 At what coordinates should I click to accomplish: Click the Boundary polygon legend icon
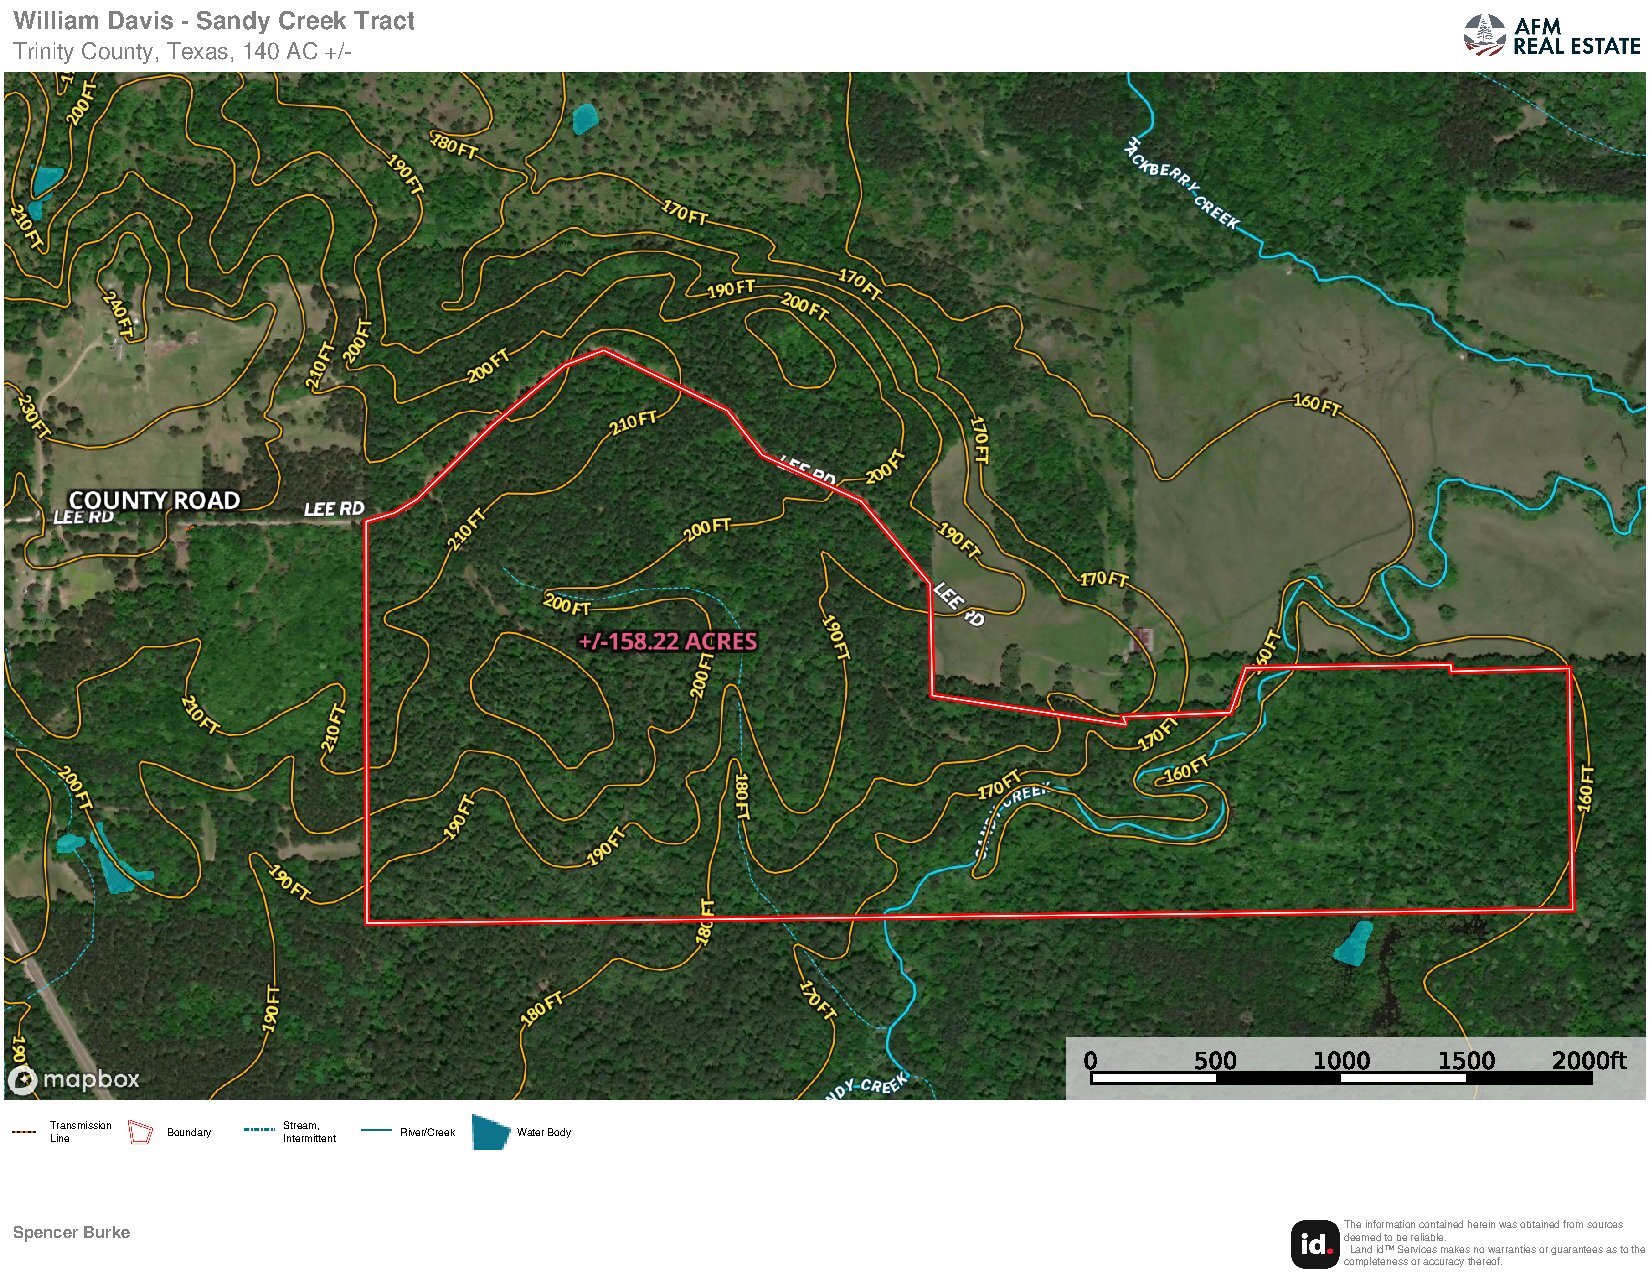(x=140, y=1132)
